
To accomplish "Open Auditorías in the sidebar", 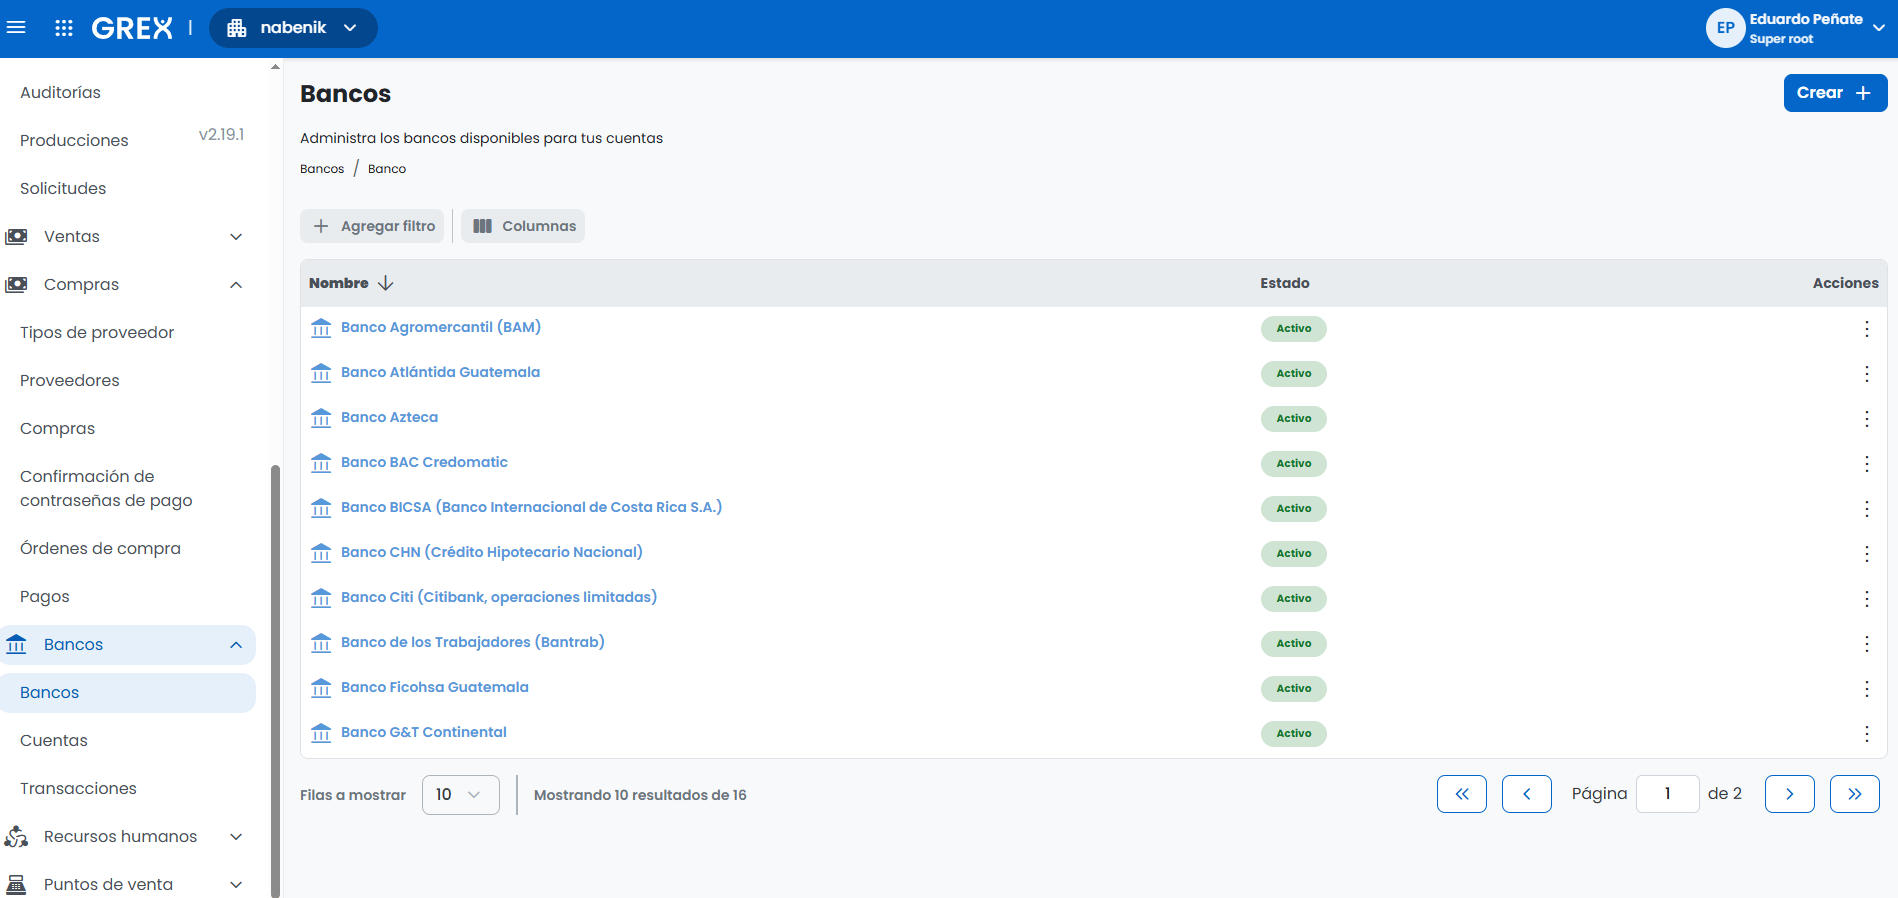I will point(61,92).
